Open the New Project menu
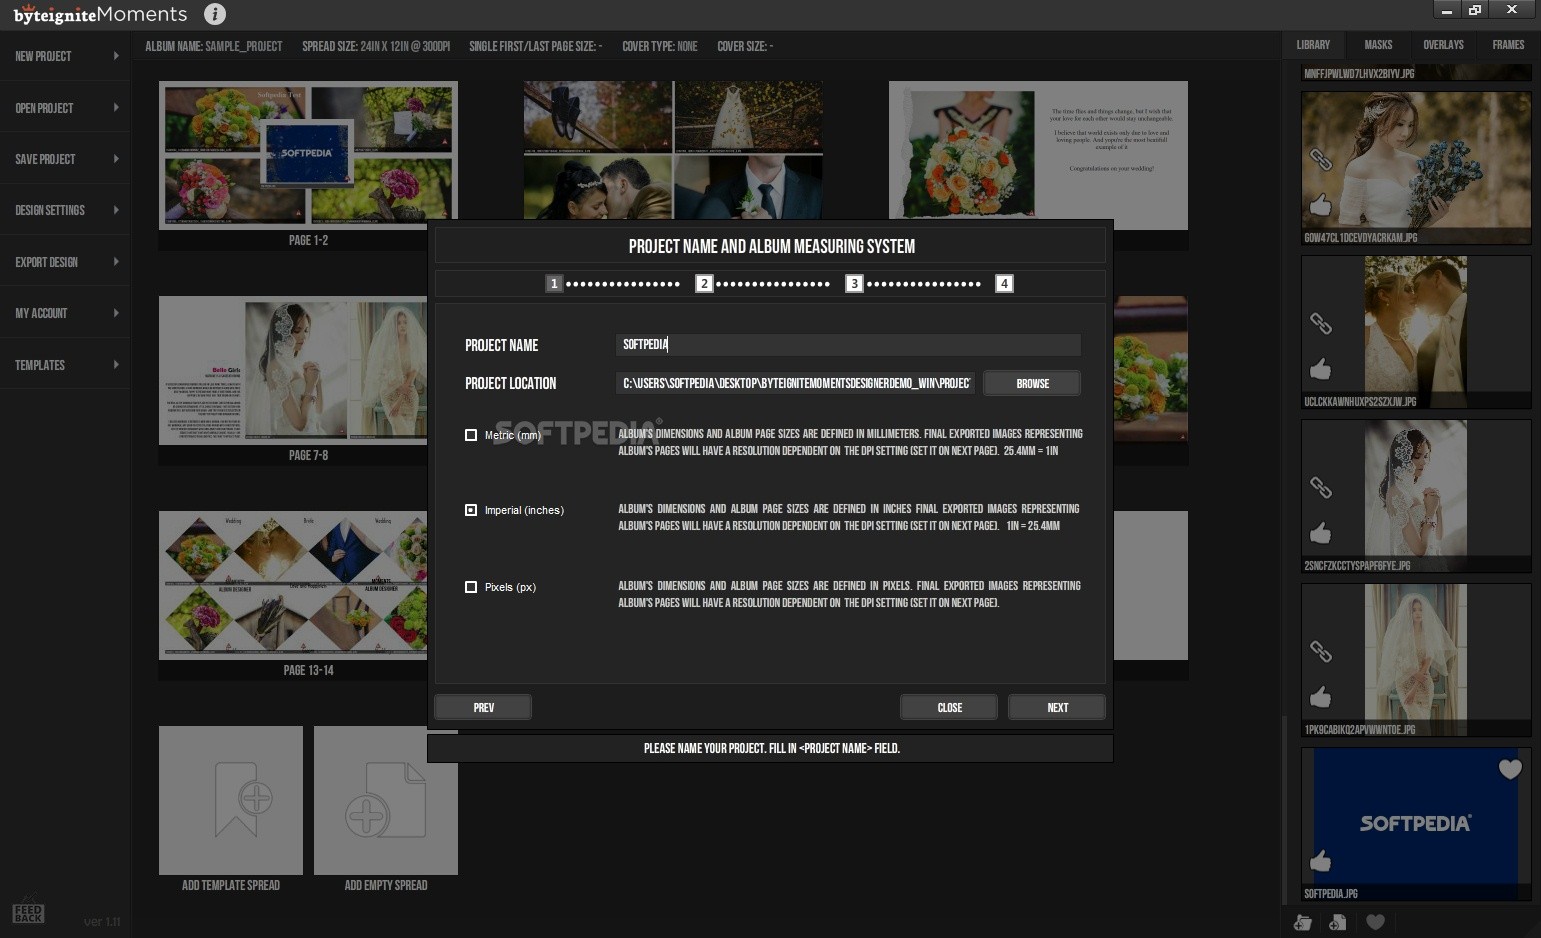Image resolution: width=1541 pixels, height=938 pixels. click(x=65, y=56)
